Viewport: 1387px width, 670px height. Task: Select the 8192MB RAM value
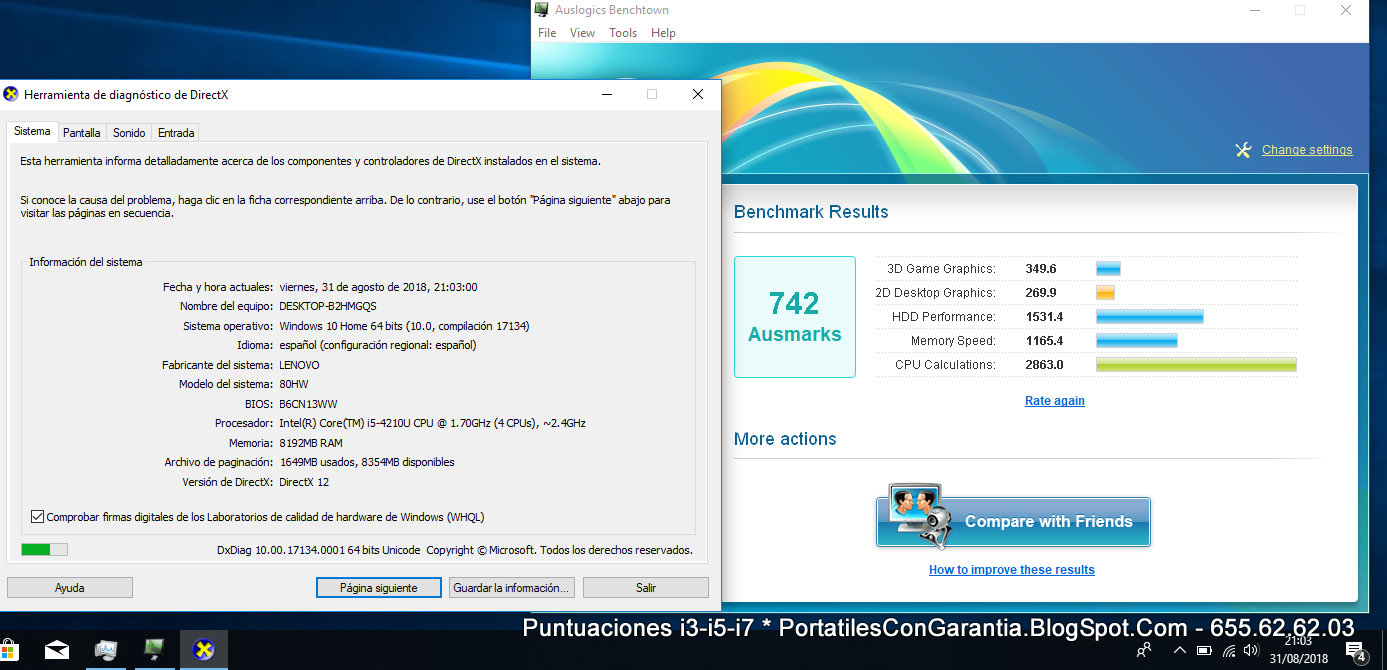click(311, 443)
